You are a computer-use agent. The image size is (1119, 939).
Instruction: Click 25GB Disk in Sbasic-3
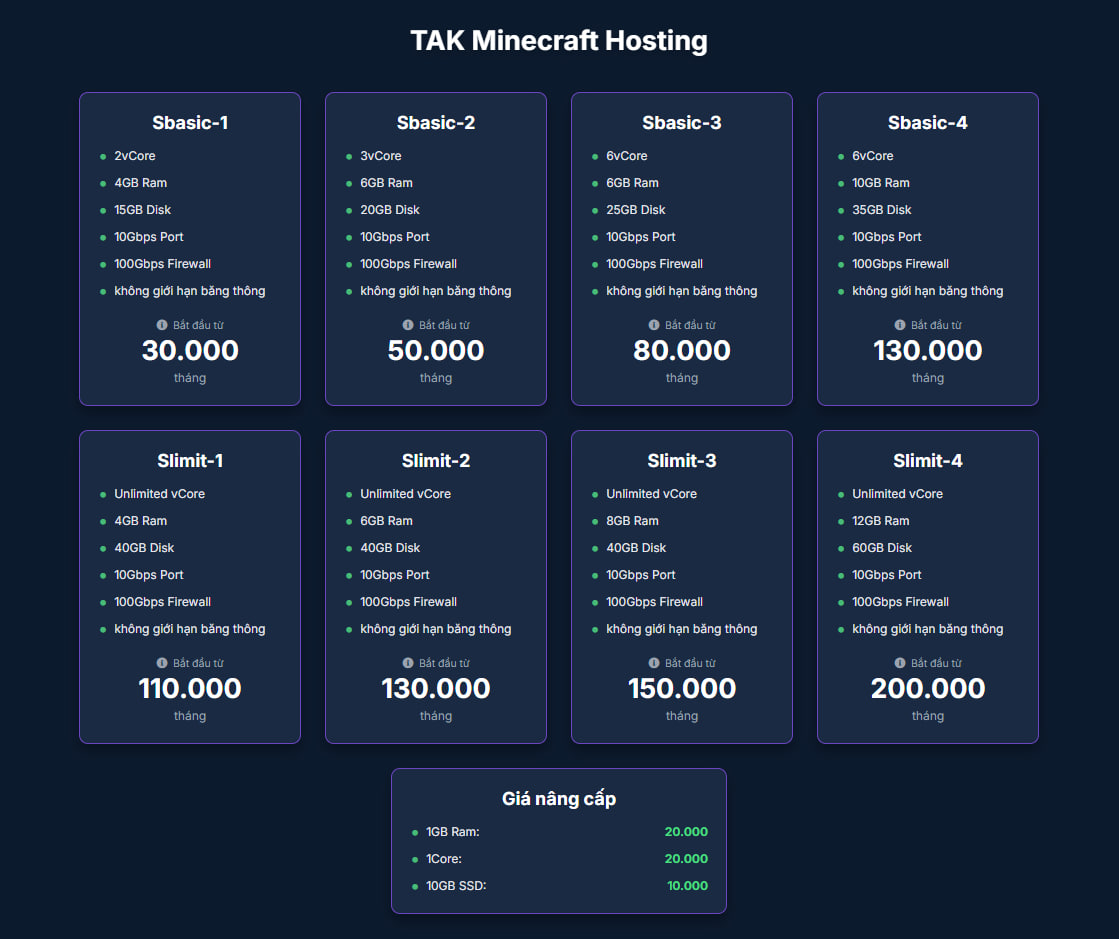click(x=635, y=210)
